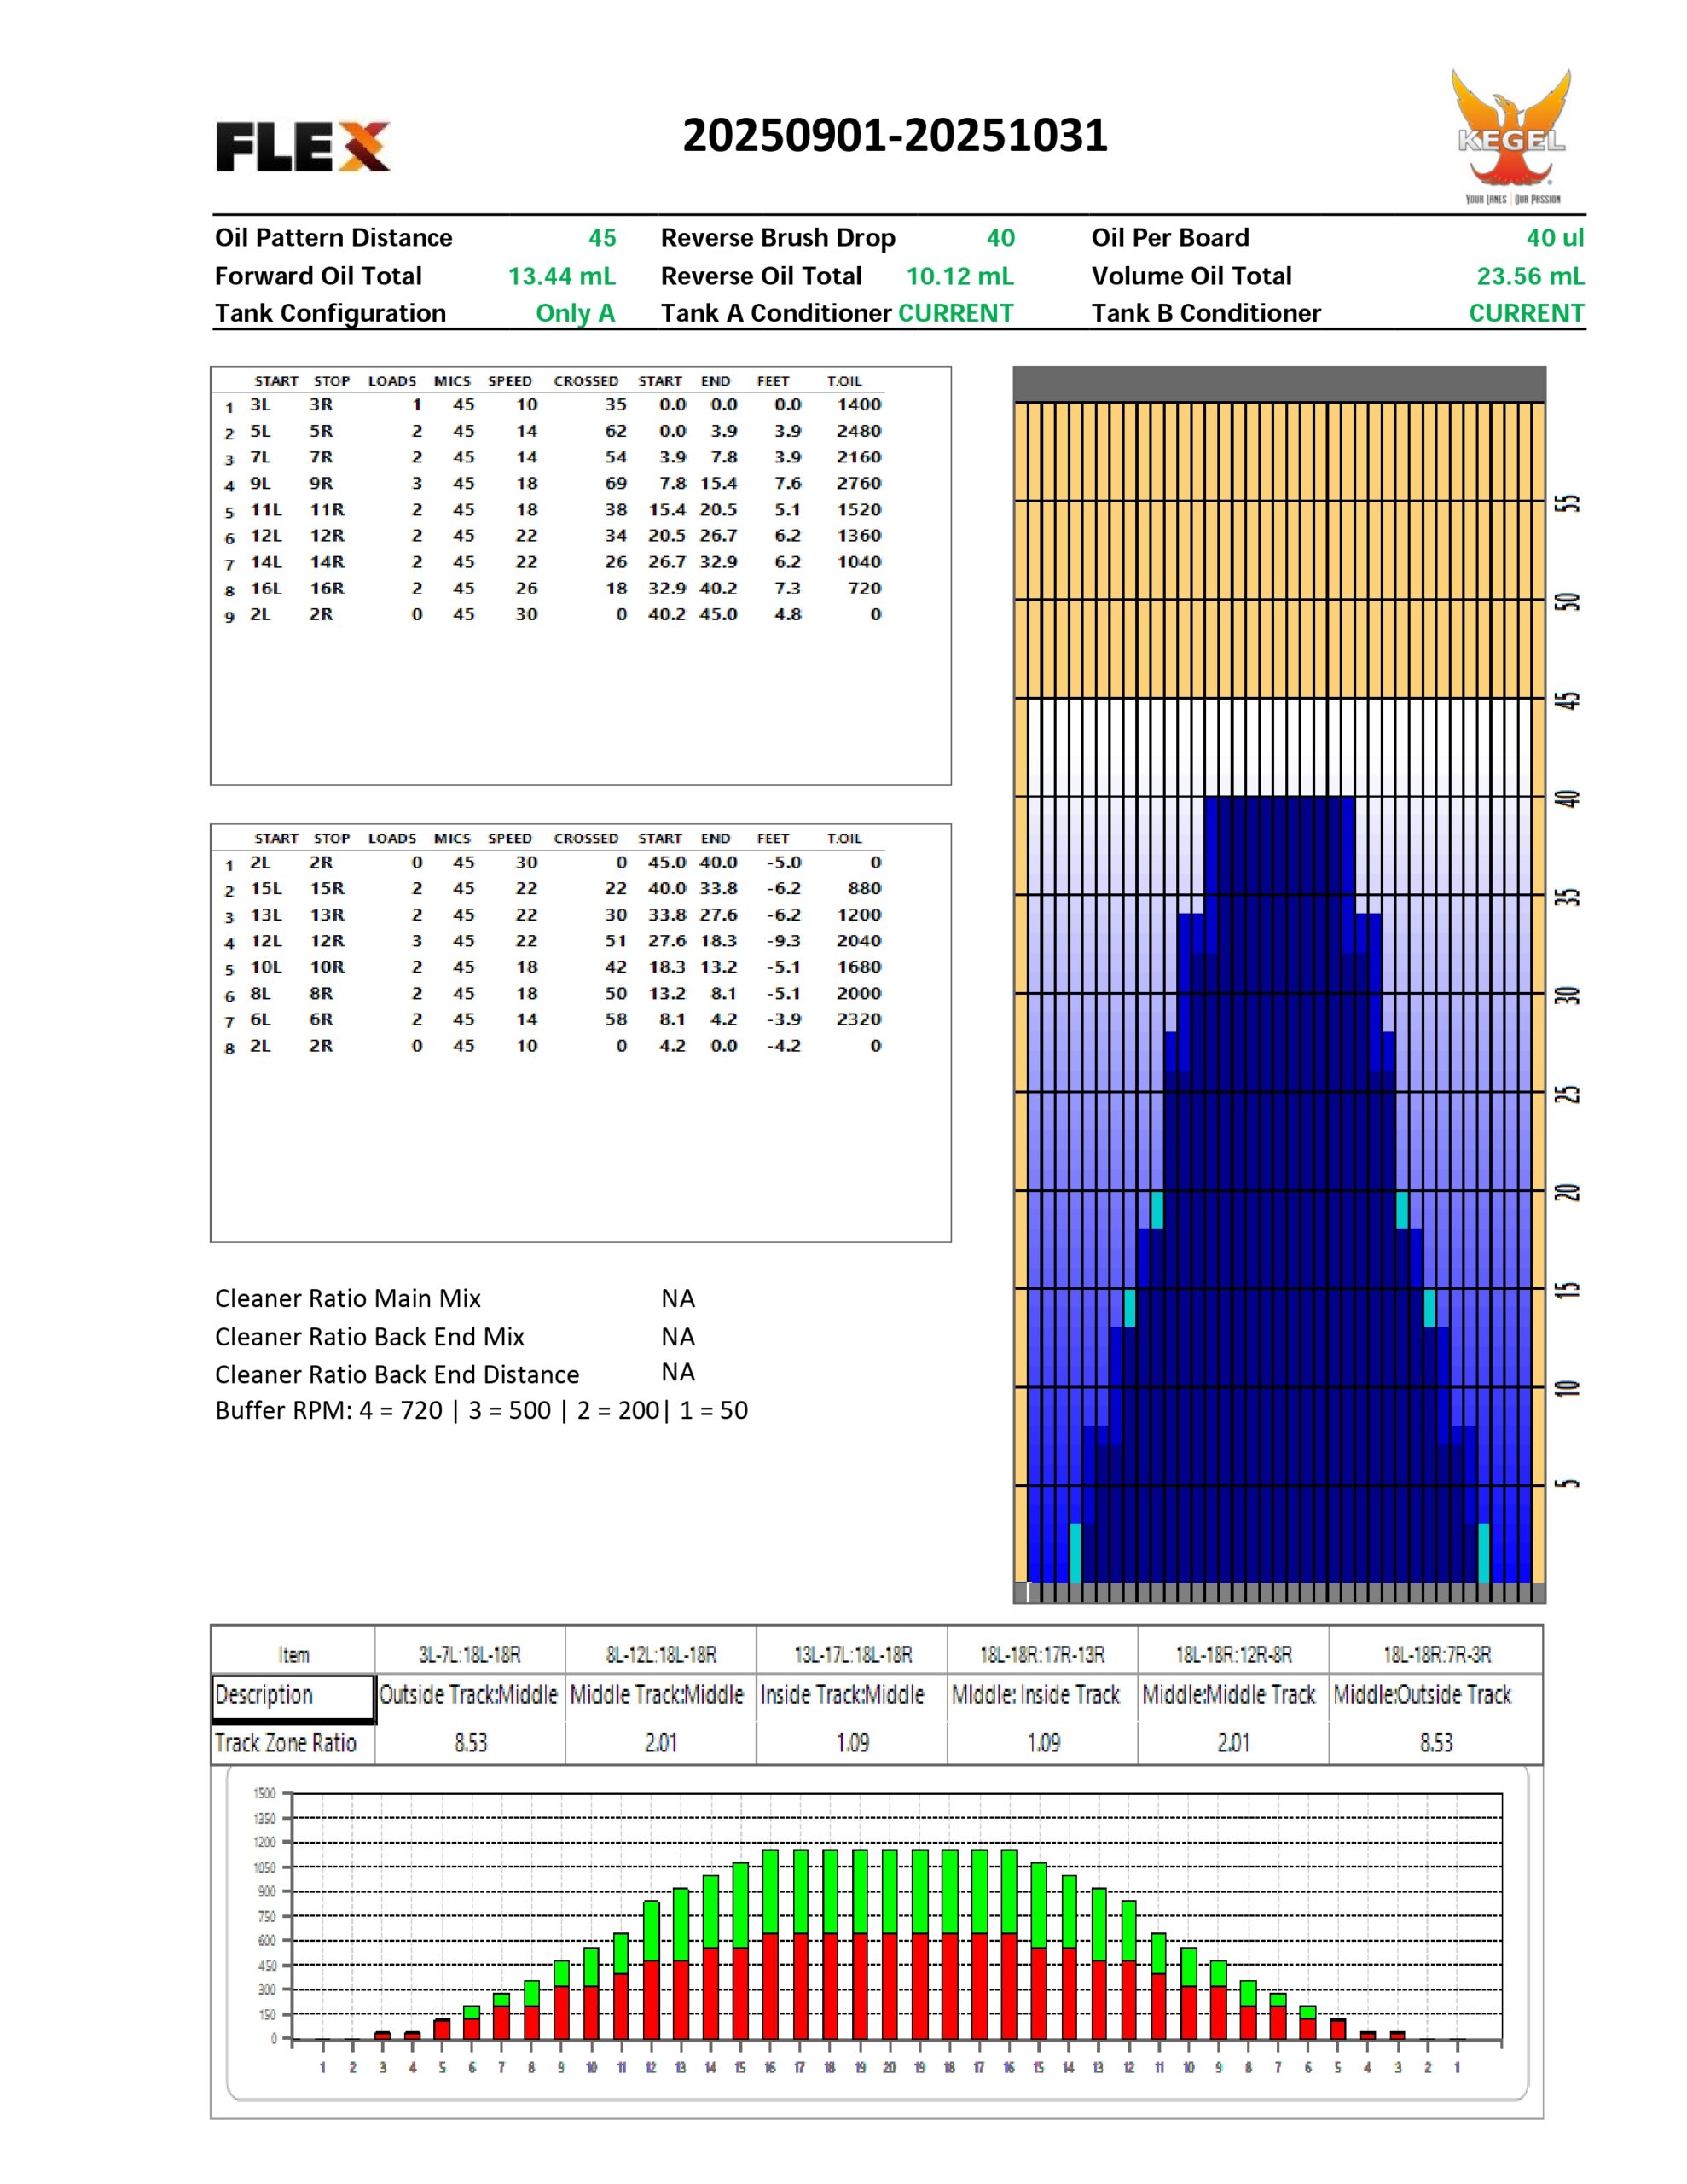The height and width of the screenshot is (2184, 1687).
Task: Select the 3L-7L:18L-18R column header
Action: 469,1654
